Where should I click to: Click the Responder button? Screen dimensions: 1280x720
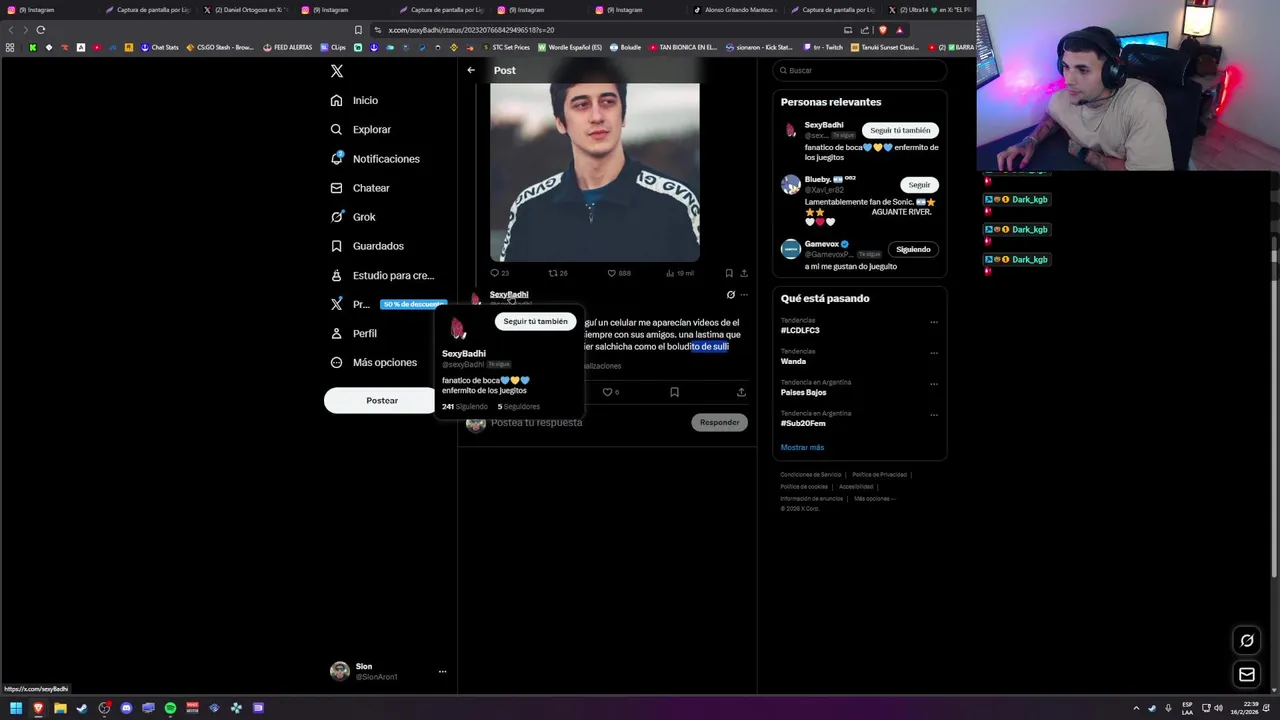pyautogui.click(x=719, y=423)
